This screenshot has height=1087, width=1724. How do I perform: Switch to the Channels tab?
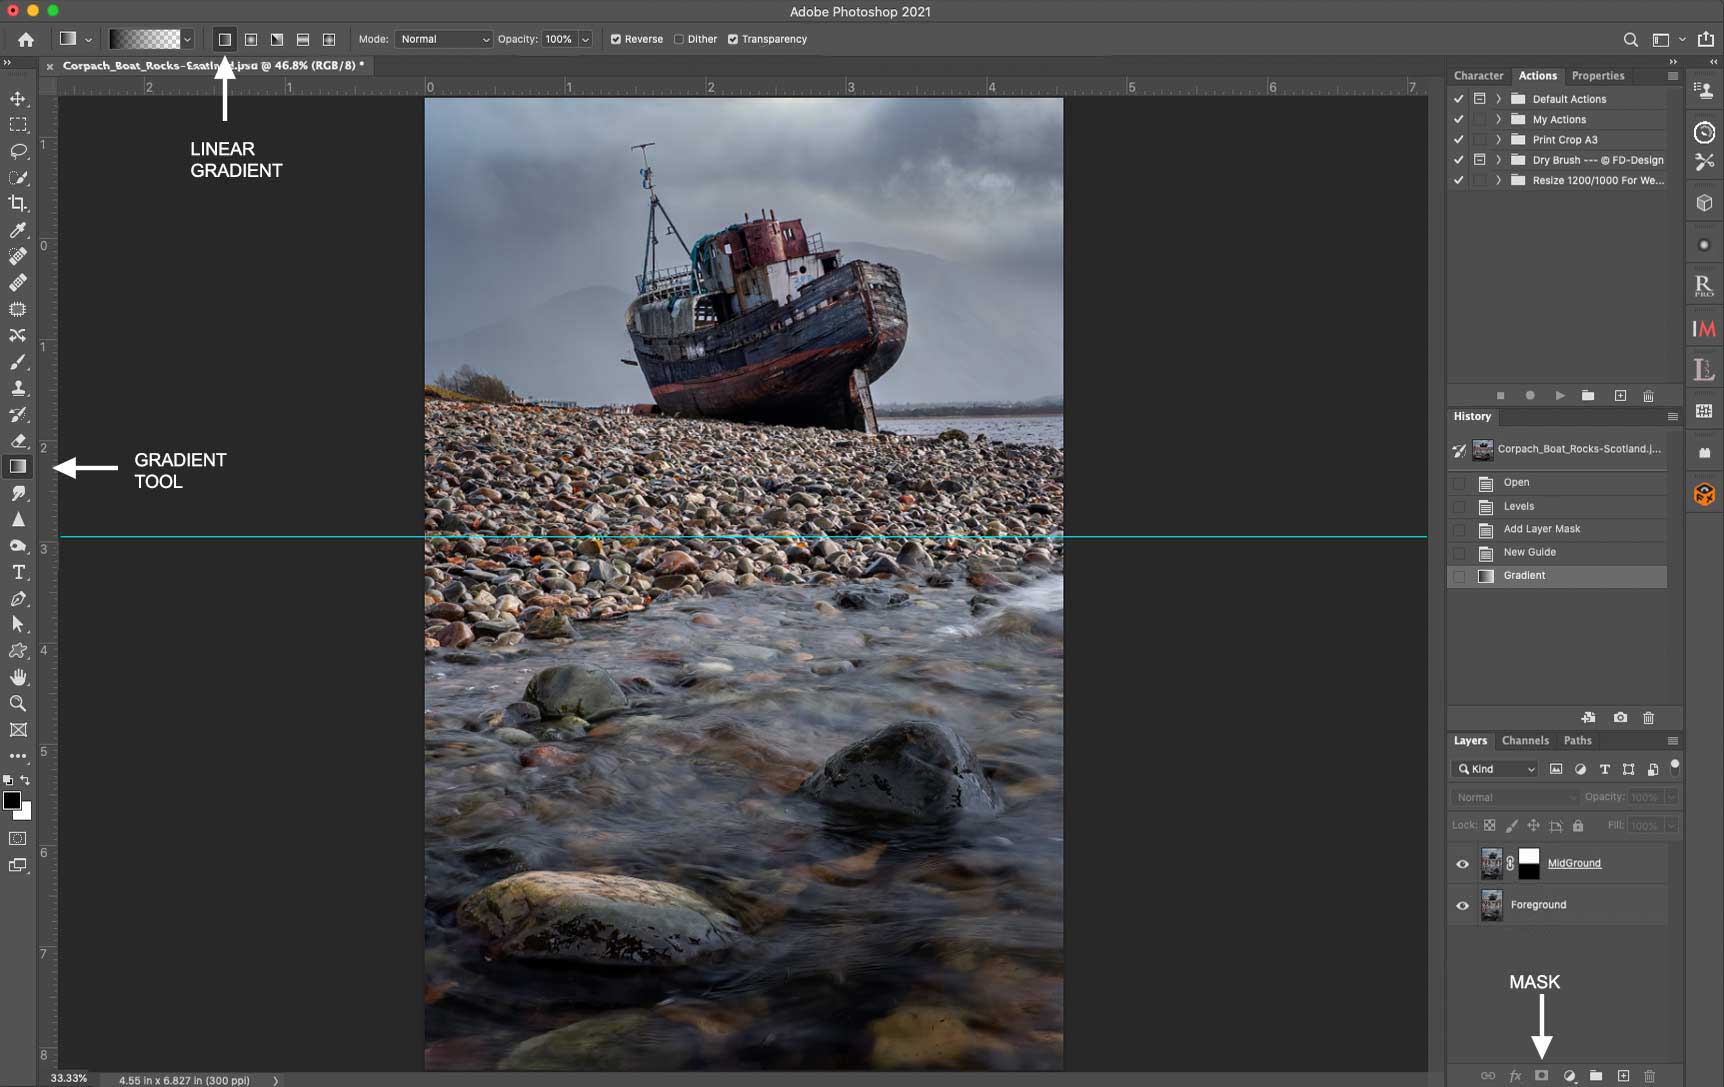pos(1525,741)
